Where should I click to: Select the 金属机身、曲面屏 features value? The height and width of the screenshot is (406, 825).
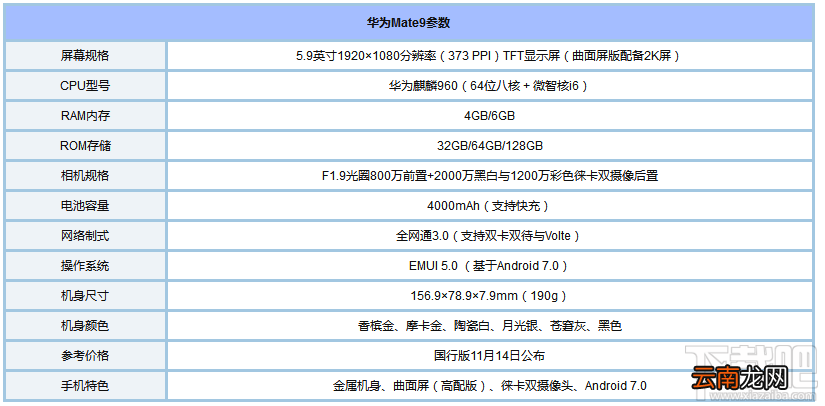(489, 385)
